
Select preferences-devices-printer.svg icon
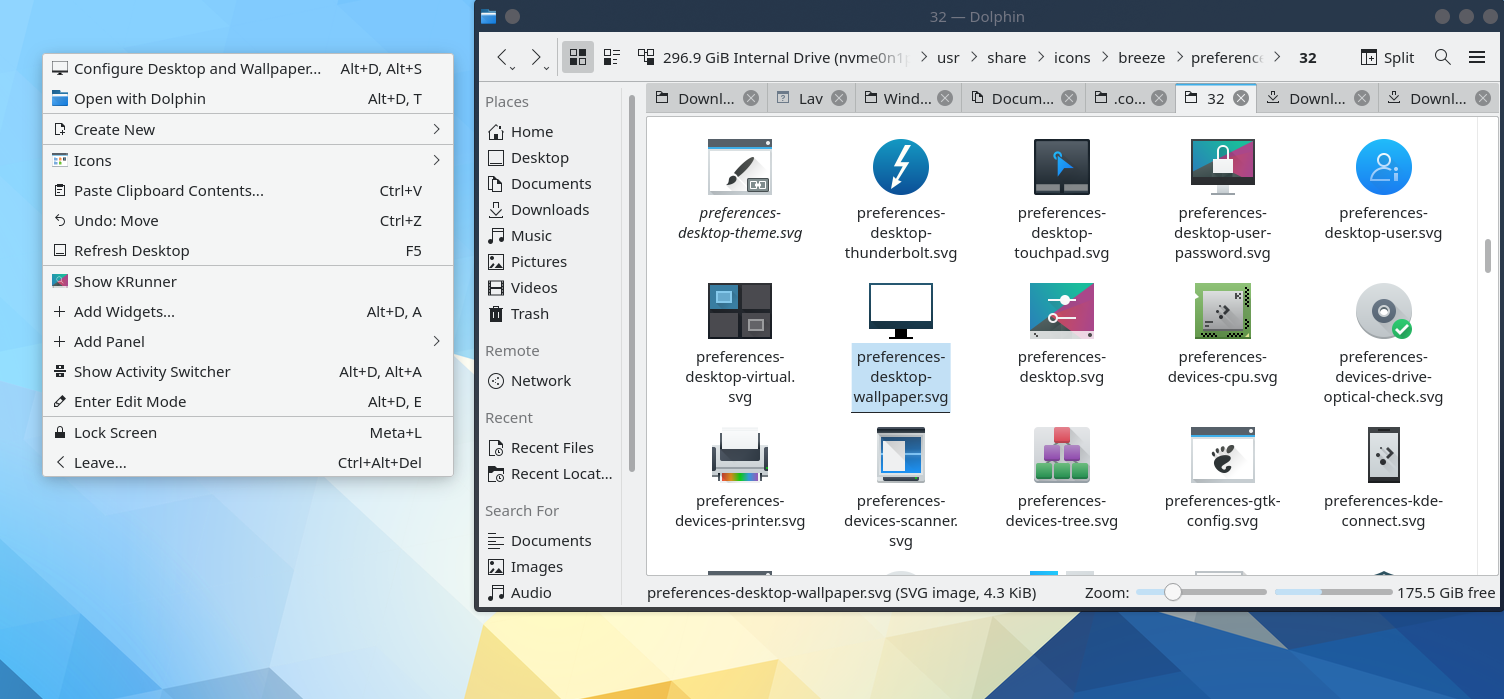pos(740,454)
